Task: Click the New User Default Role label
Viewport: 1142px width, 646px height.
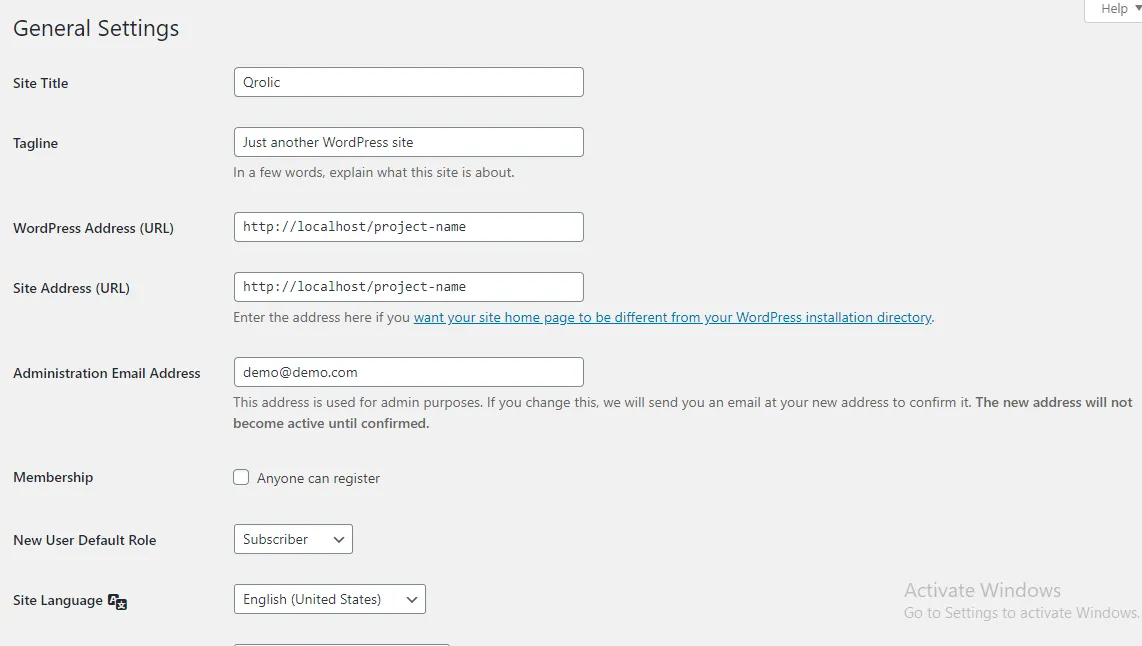Action: coord(85,540)
